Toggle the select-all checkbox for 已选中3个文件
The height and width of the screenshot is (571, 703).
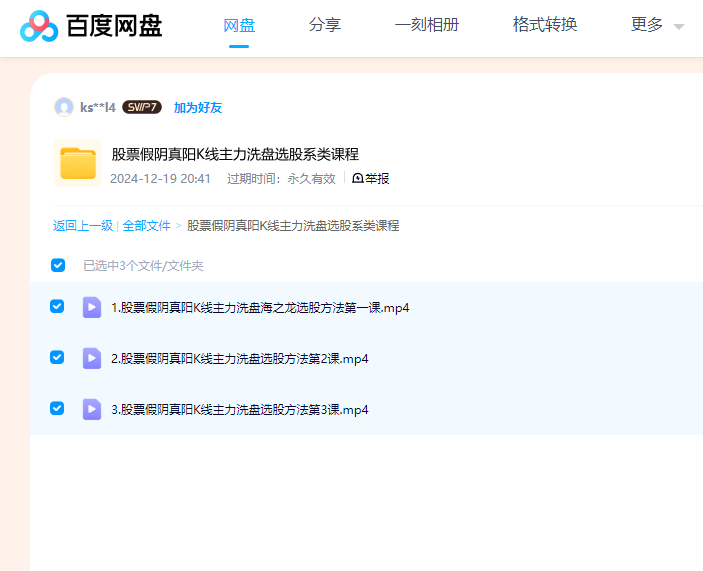58,265
